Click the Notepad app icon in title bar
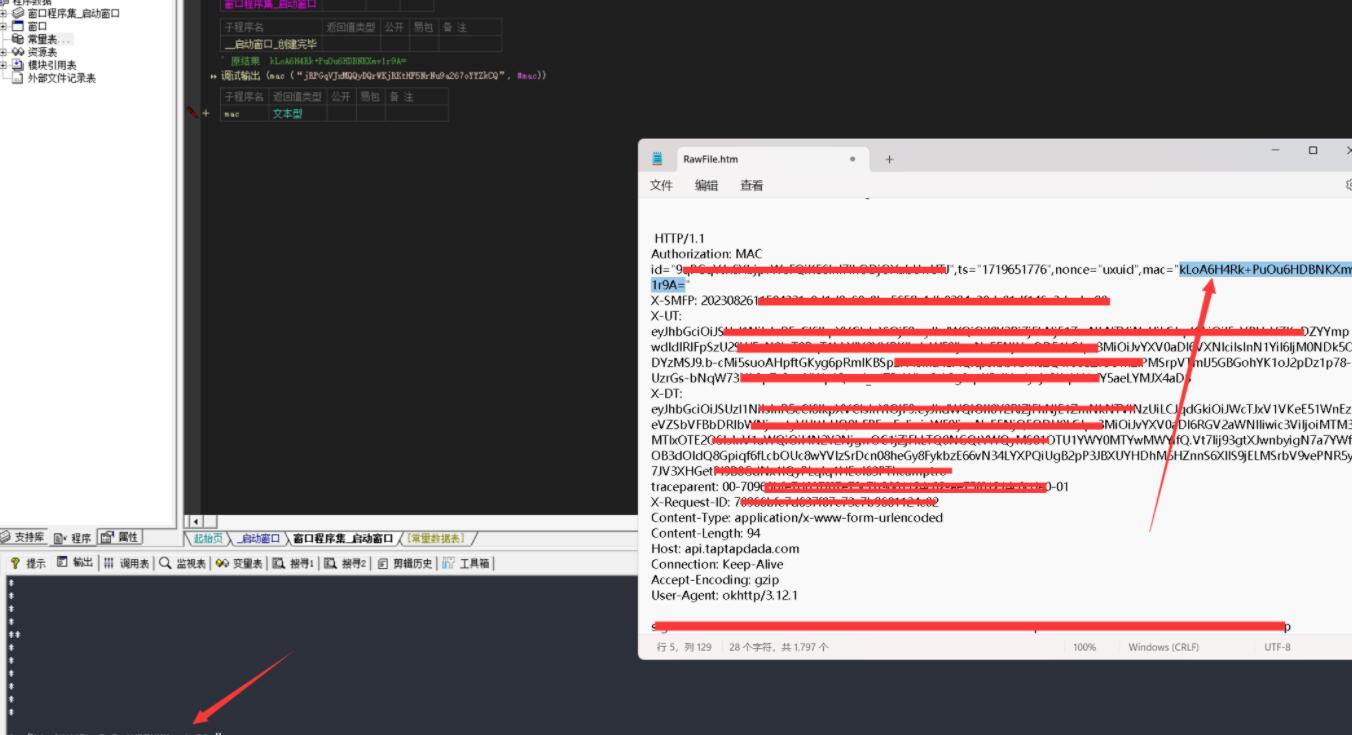The image size is (1352, 735). (658, 159)
